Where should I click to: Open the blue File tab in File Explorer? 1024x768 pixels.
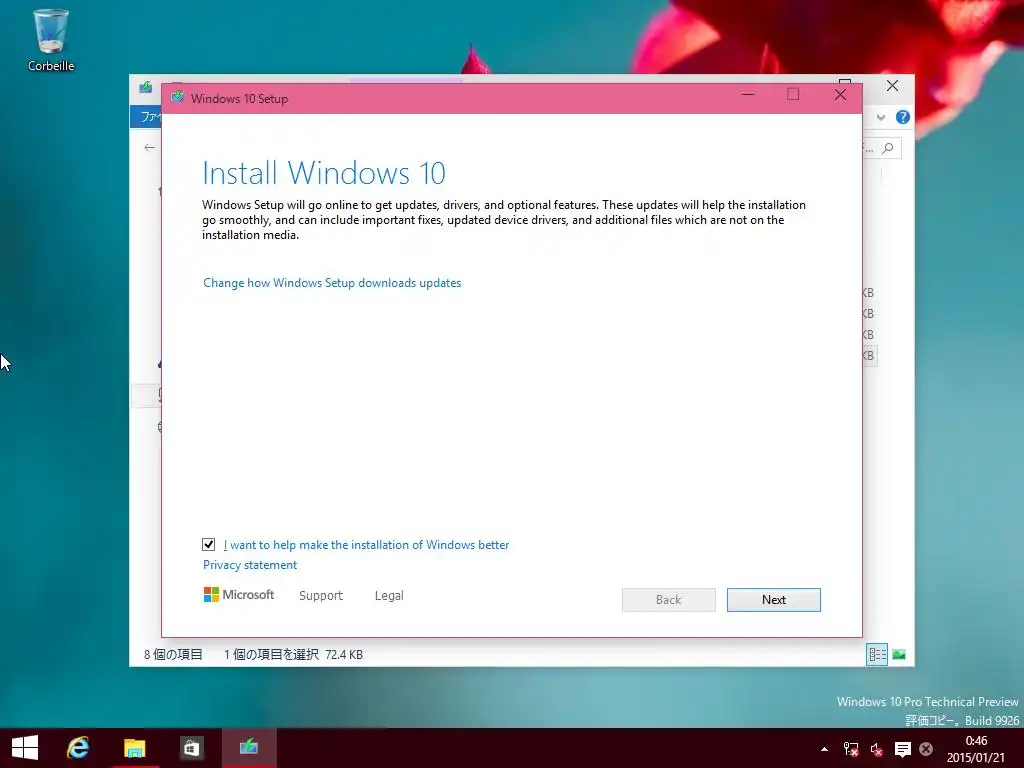pyautogui.click(x=146, y=116)
